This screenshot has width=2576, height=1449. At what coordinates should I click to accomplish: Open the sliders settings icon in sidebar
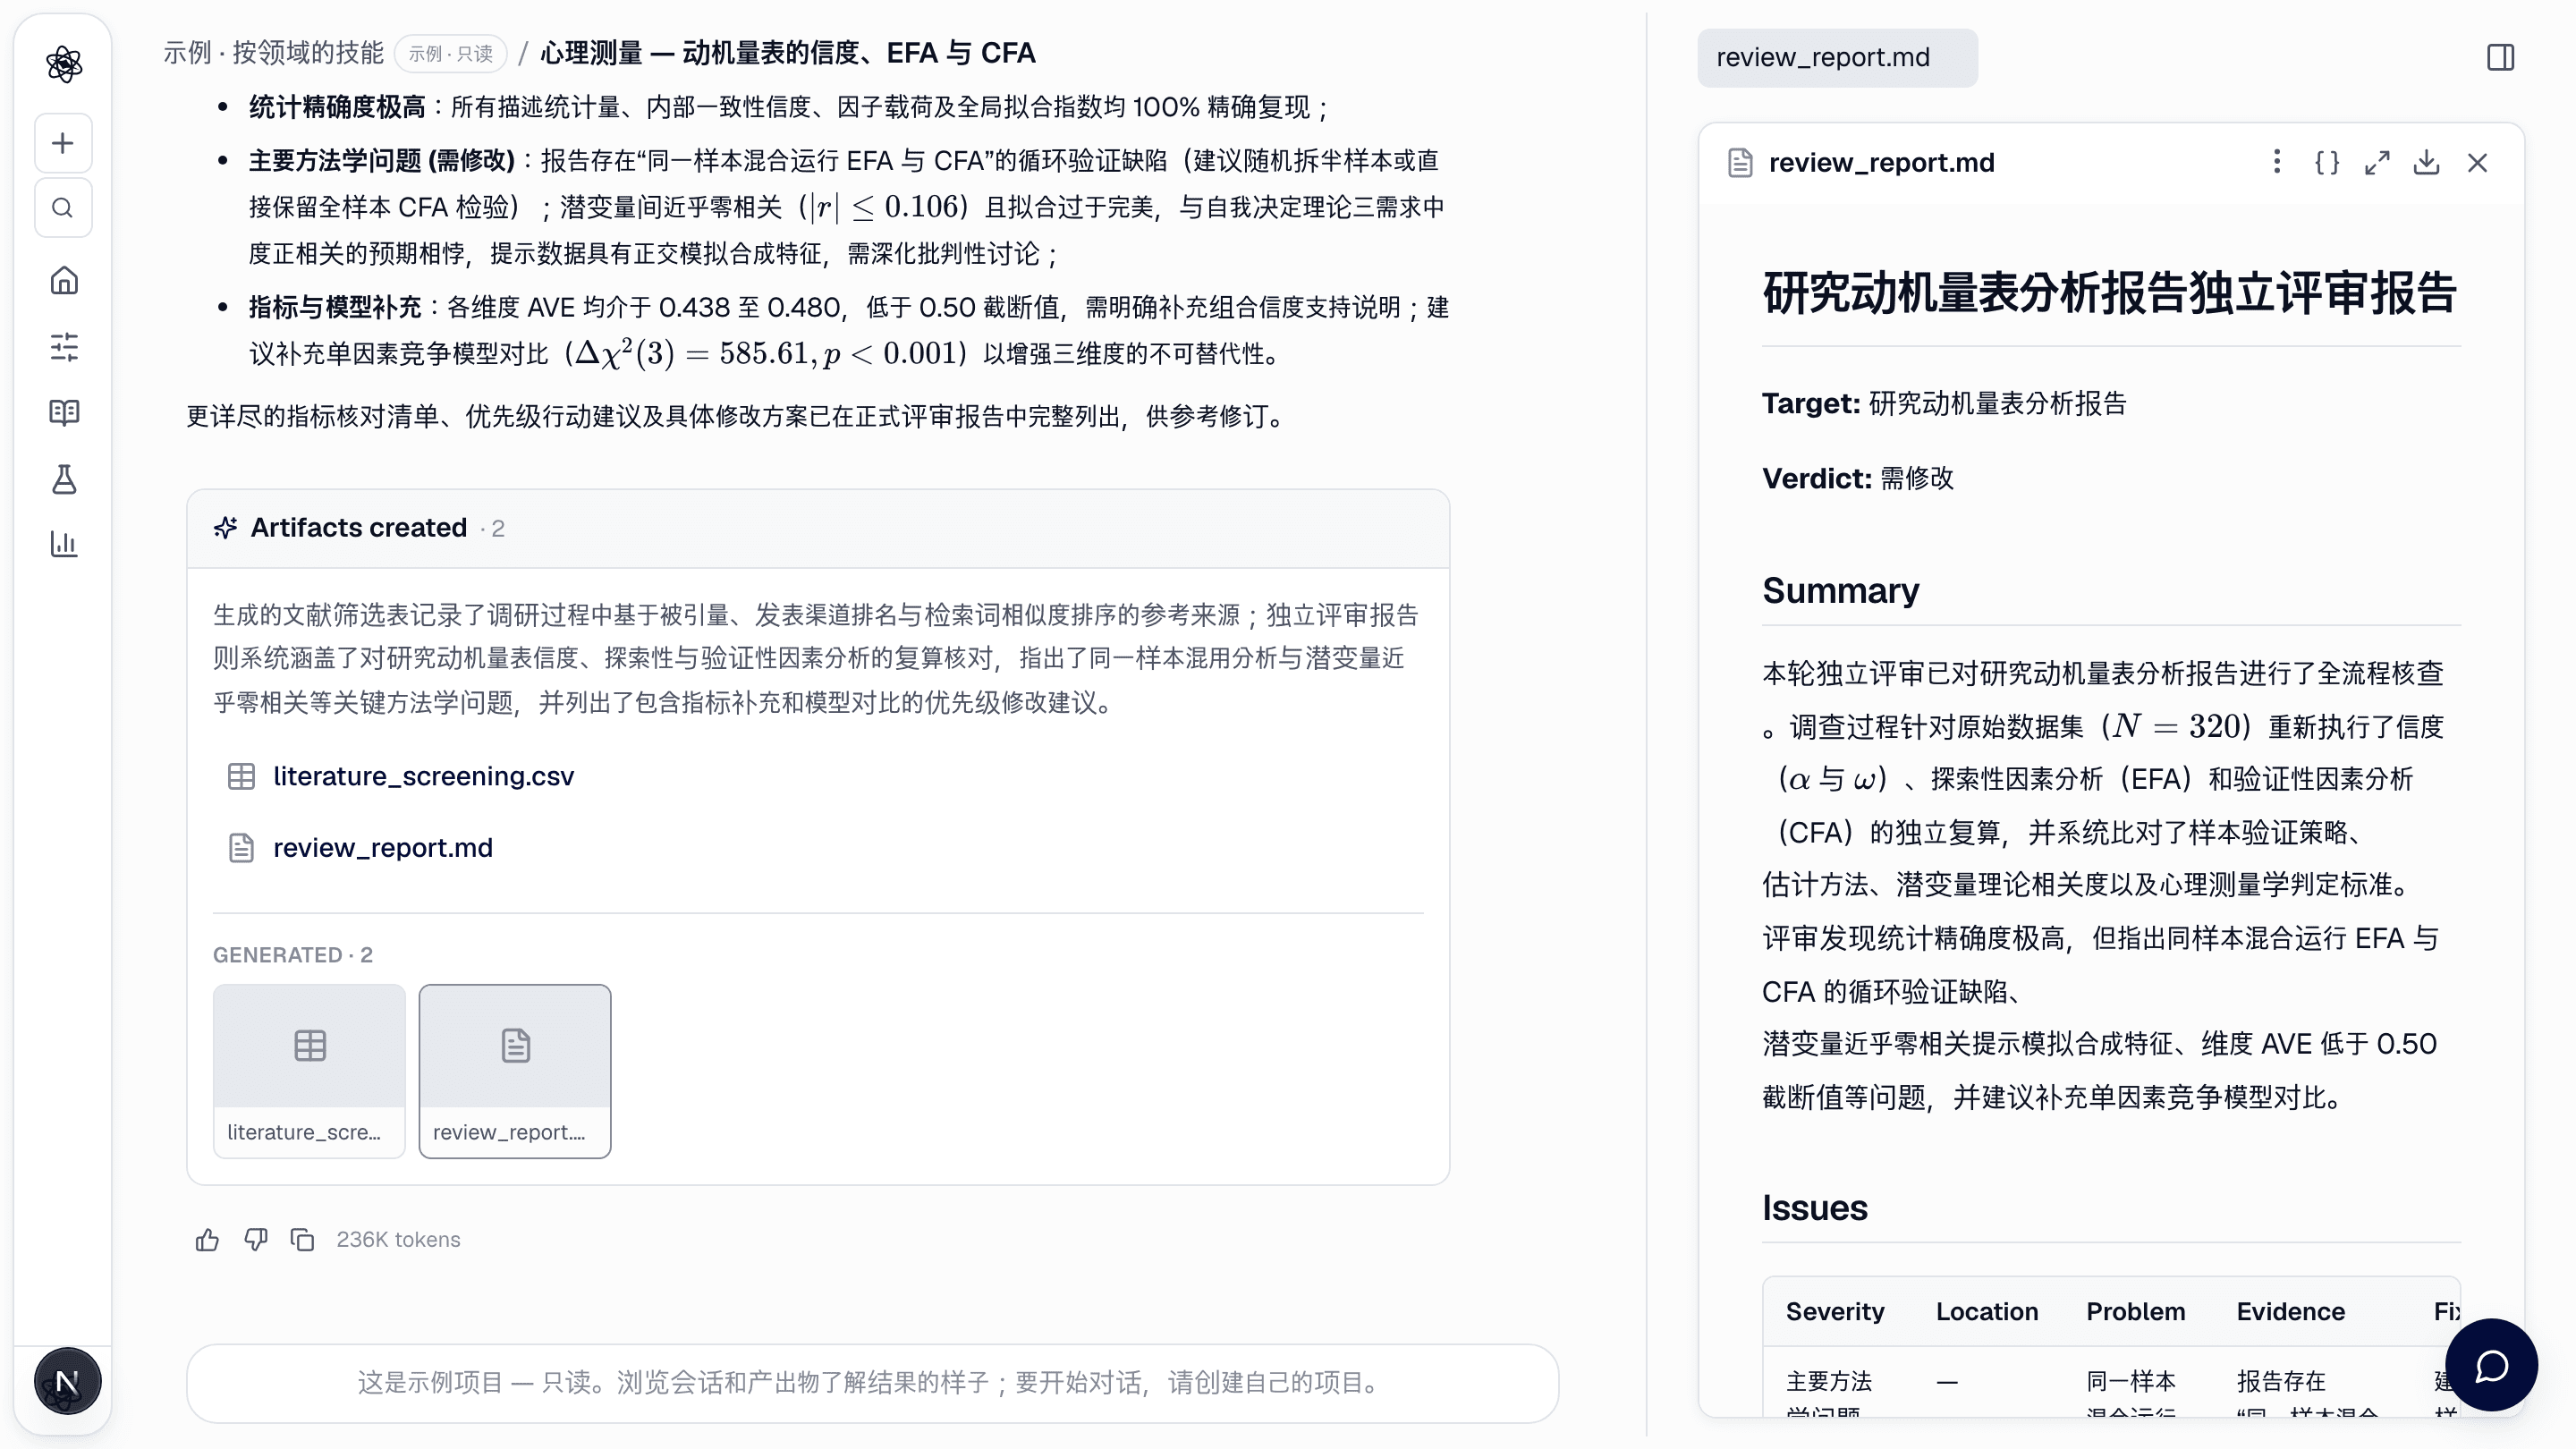tap(64, 347)
